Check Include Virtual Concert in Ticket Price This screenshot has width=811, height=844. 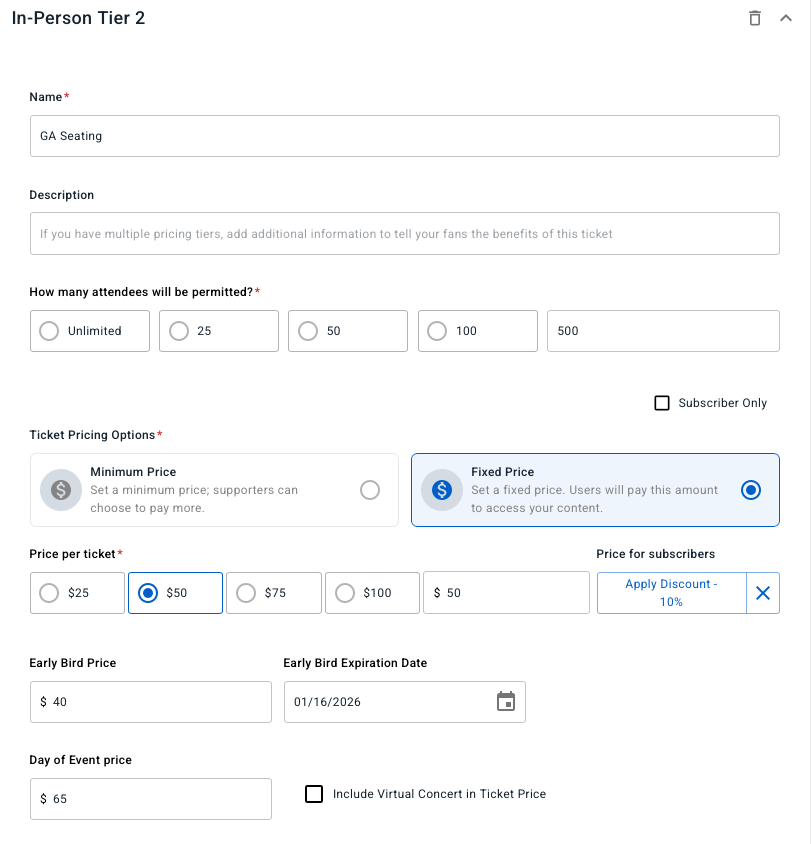pyautogui.click(x=314, y=794)
